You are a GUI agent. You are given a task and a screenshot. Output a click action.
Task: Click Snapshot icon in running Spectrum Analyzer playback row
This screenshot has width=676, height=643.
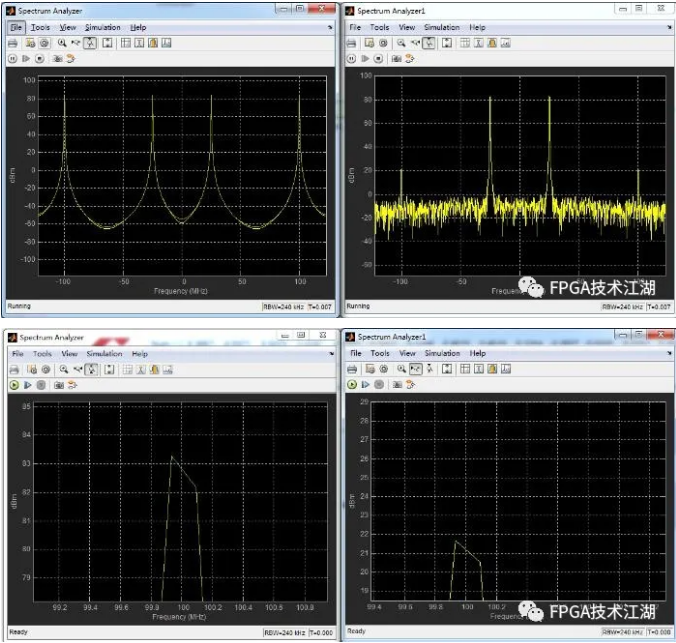[x=58, y=58]
